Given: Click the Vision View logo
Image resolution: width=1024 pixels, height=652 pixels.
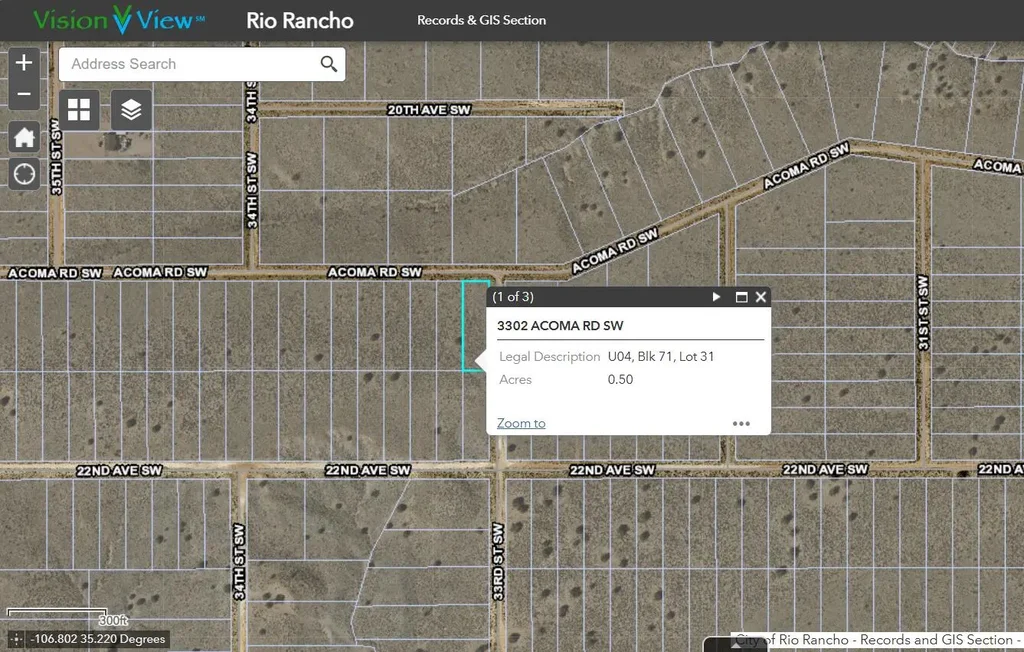Looking at the screenshot, I should 120,20.
